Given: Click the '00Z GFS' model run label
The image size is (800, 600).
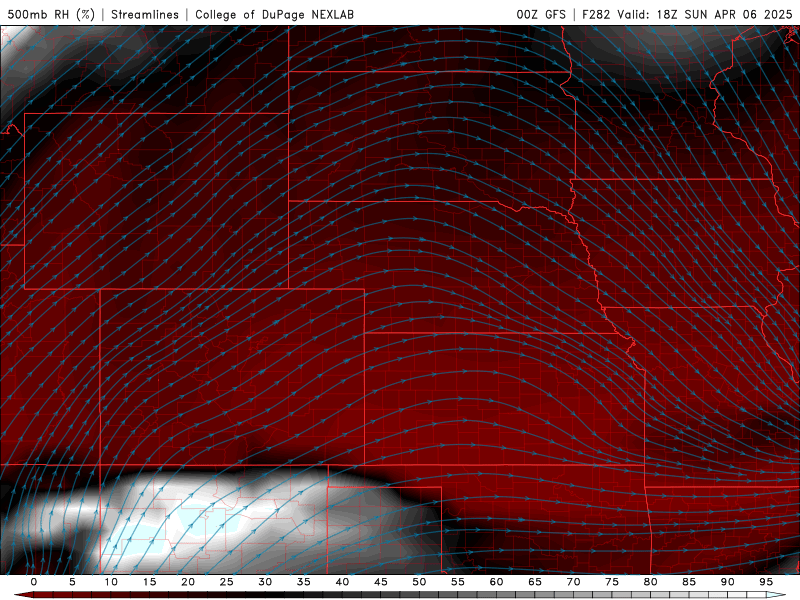Looking at the screenshot, I should point(541,14).
